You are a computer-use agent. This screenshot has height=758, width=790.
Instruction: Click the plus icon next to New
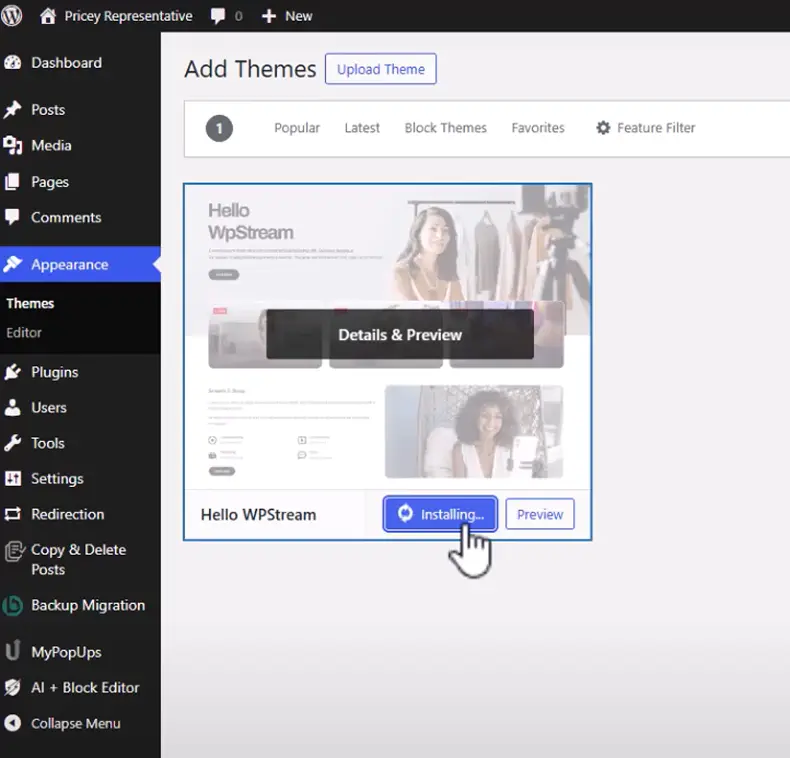click(269, 16)
